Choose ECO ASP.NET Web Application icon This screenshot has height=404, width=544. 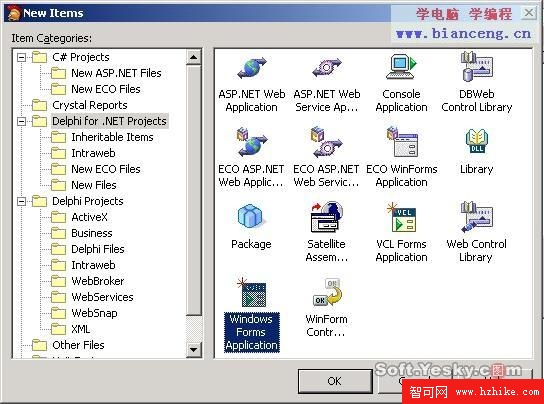coord(252,142)
